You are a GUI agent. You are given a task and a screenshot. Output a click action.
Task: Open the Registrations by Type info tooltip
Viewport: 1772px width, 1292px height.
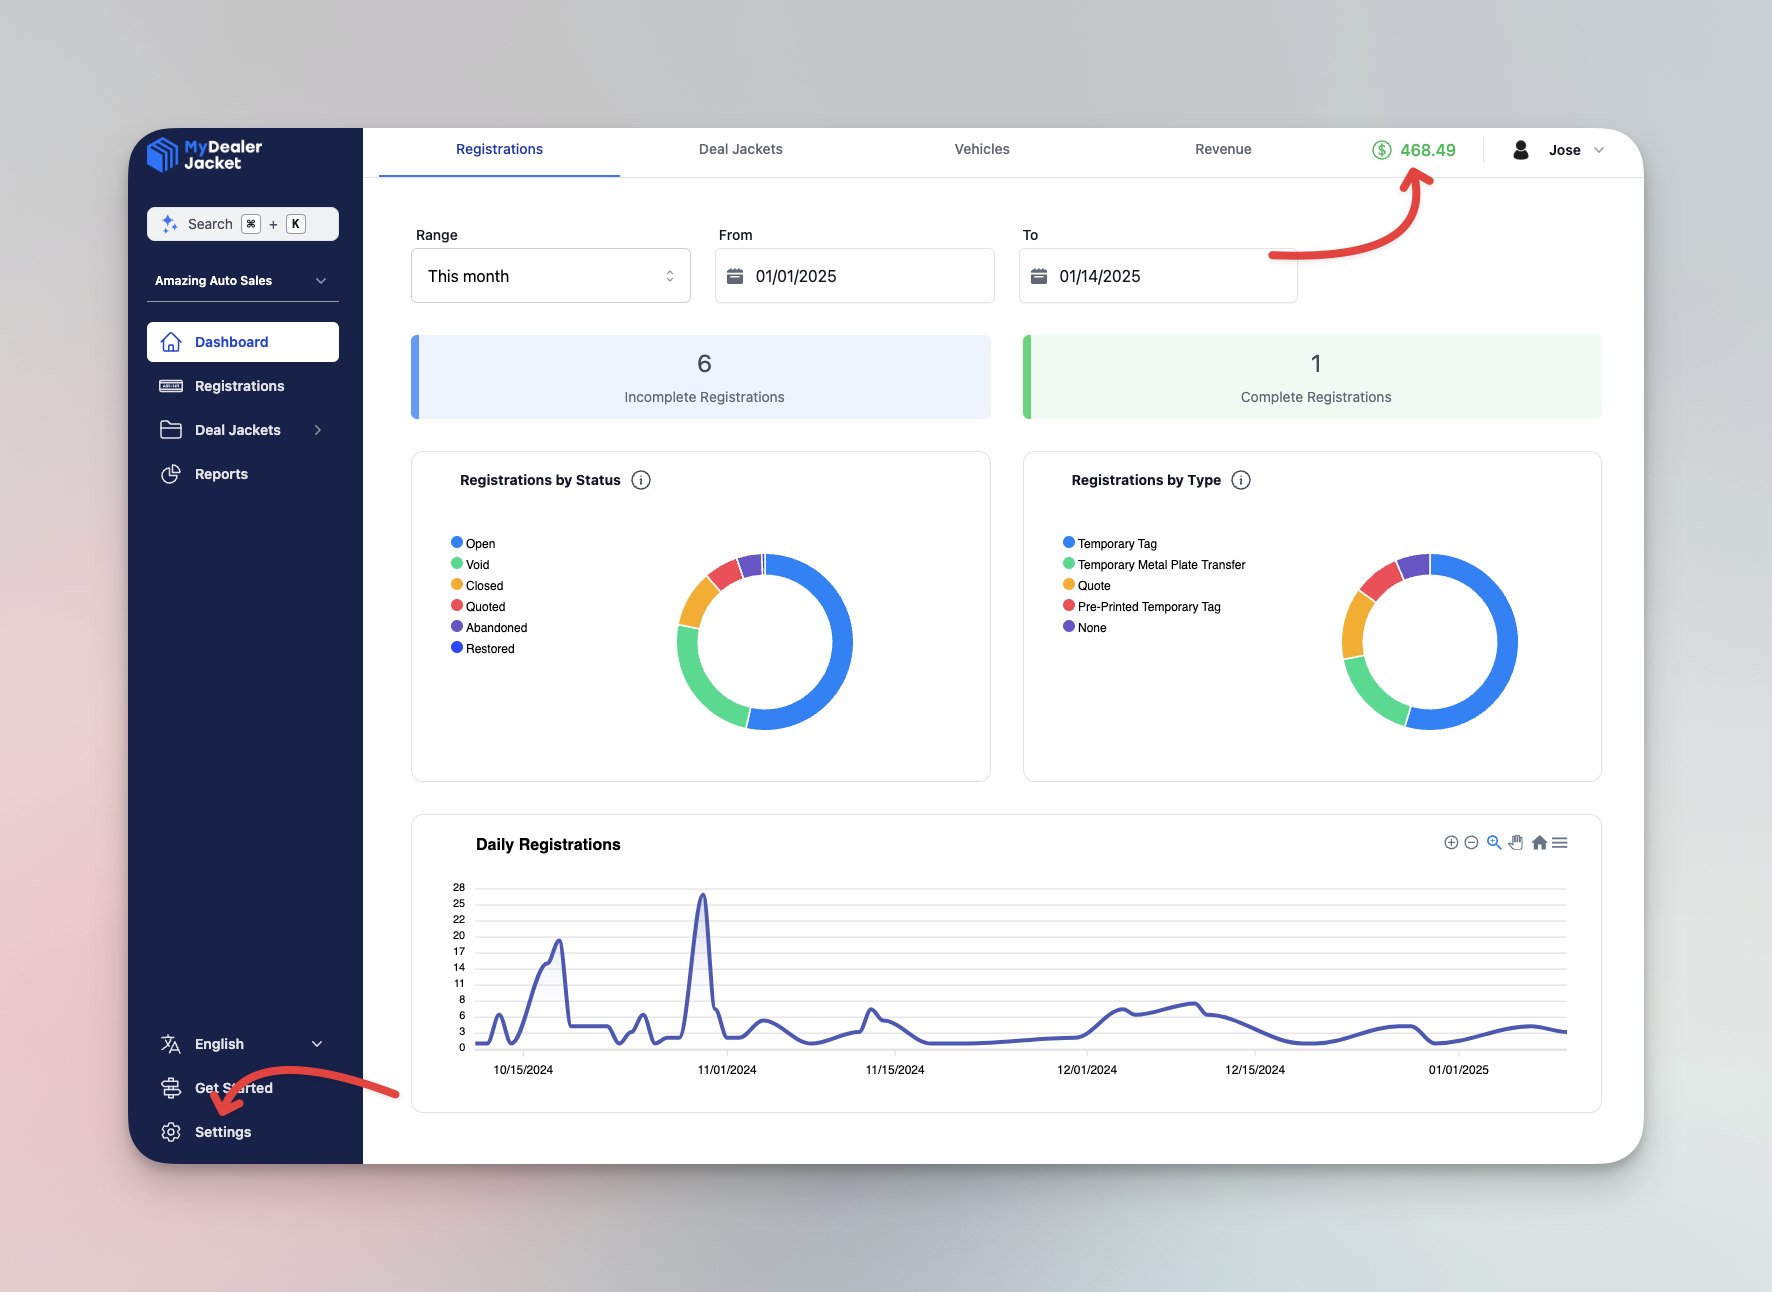pyautogui.click(x=1240, y=480)
